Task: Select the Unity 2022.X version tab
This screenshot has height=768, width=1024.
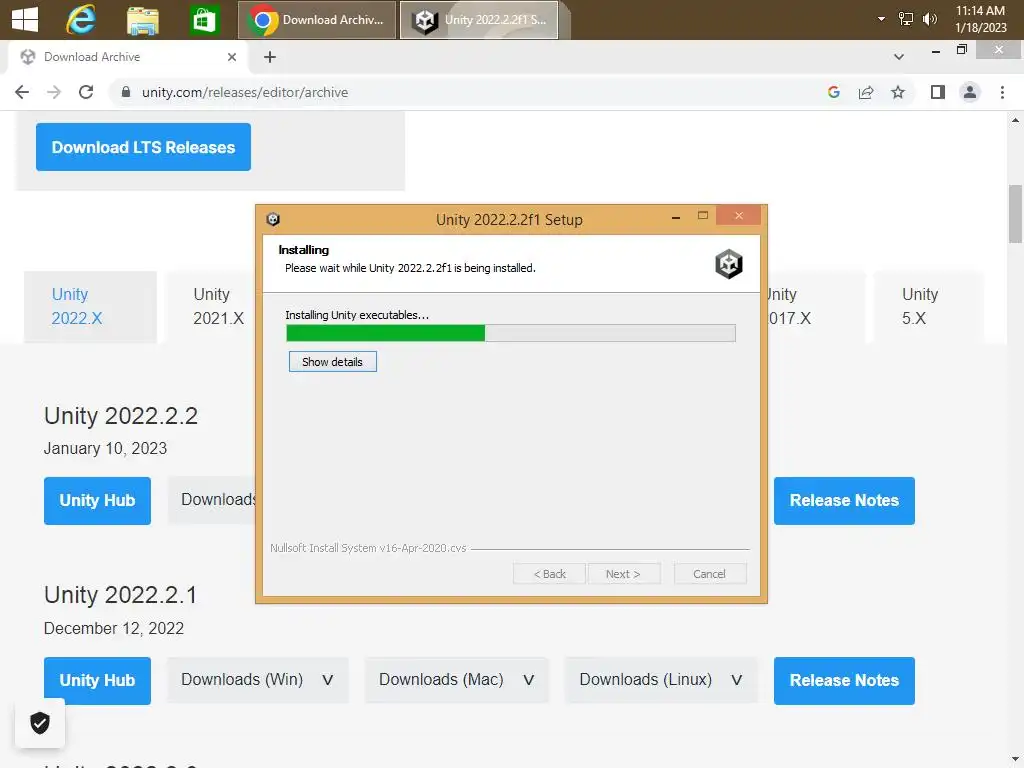Action: click(90, 306)
